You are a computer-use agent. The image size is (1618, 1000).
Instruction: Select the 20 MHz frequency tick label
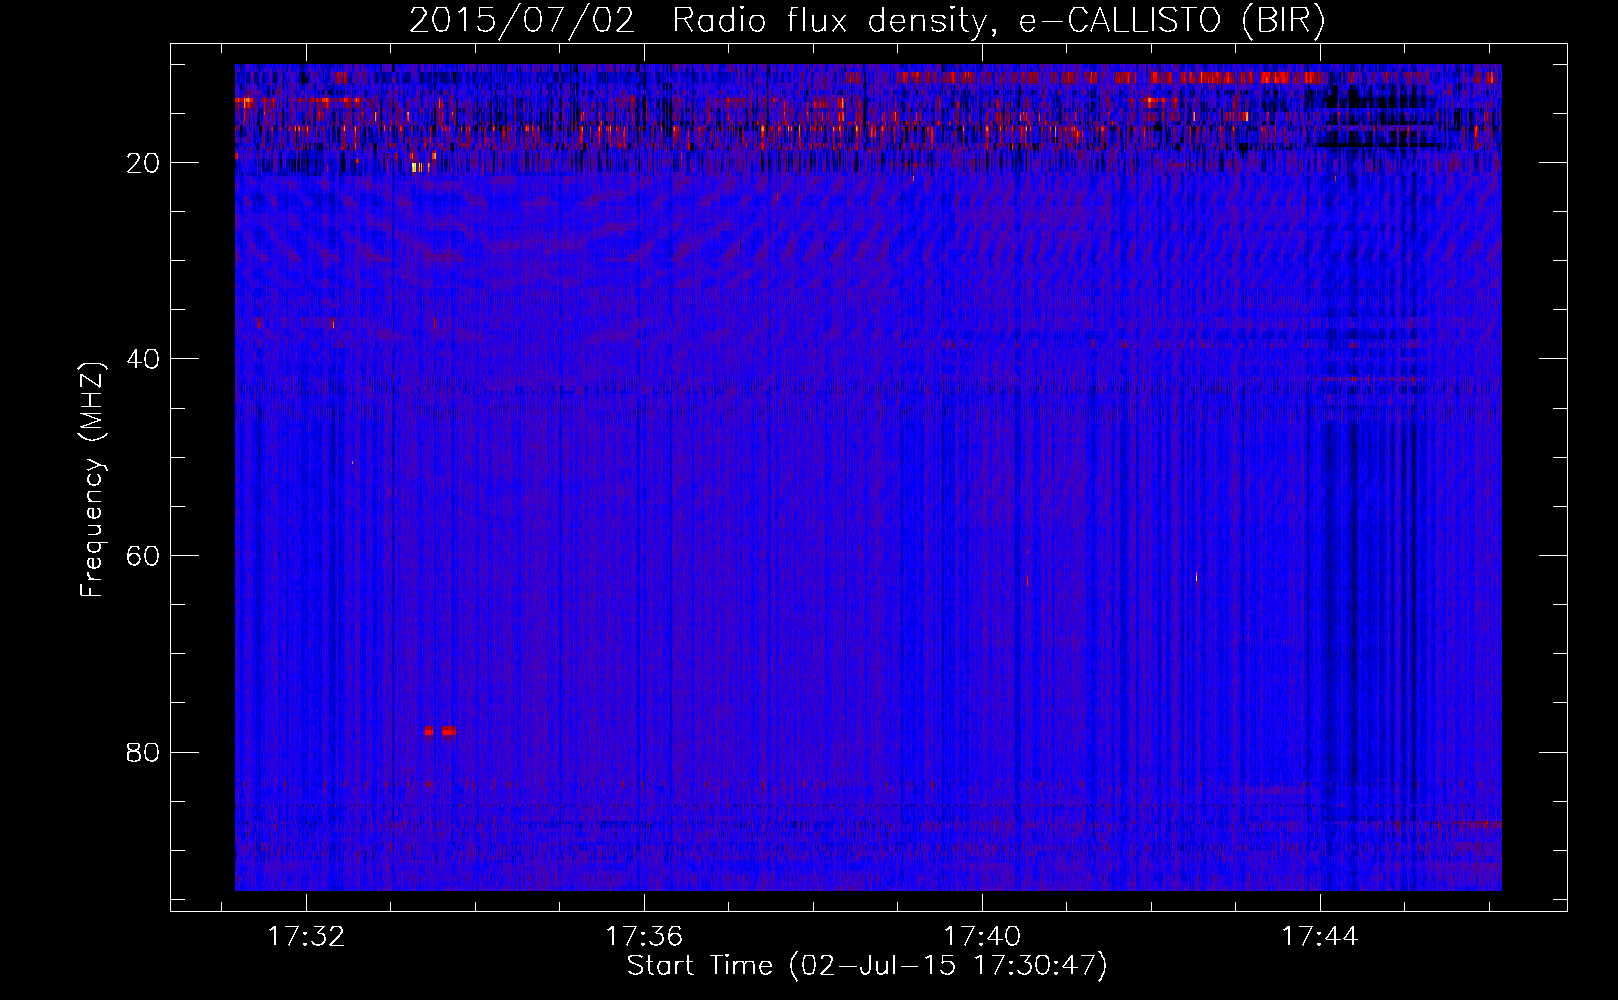pyautogui.click(x=144, y=163)
